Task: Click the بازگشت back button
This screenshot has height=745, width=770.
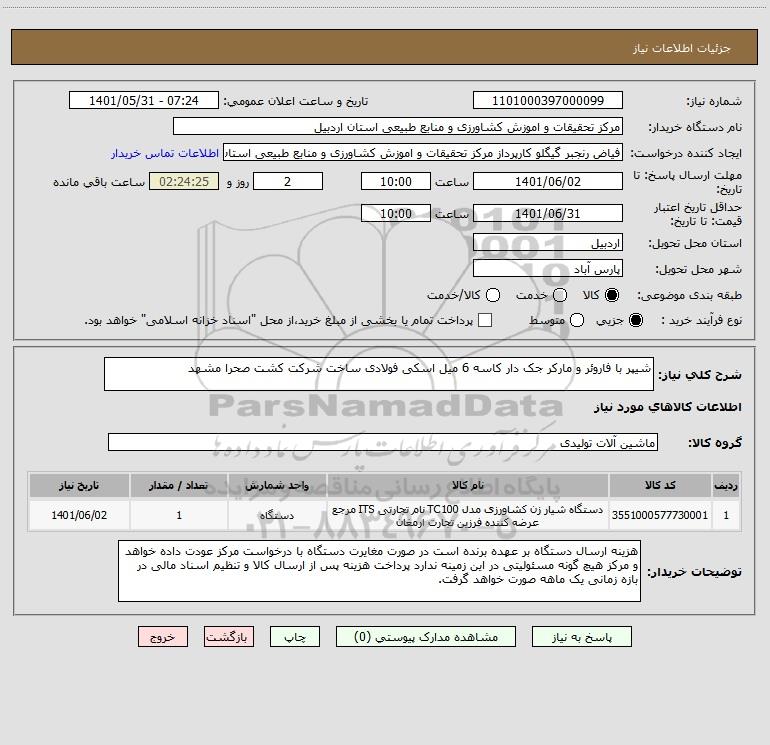Action: (229, 637)
